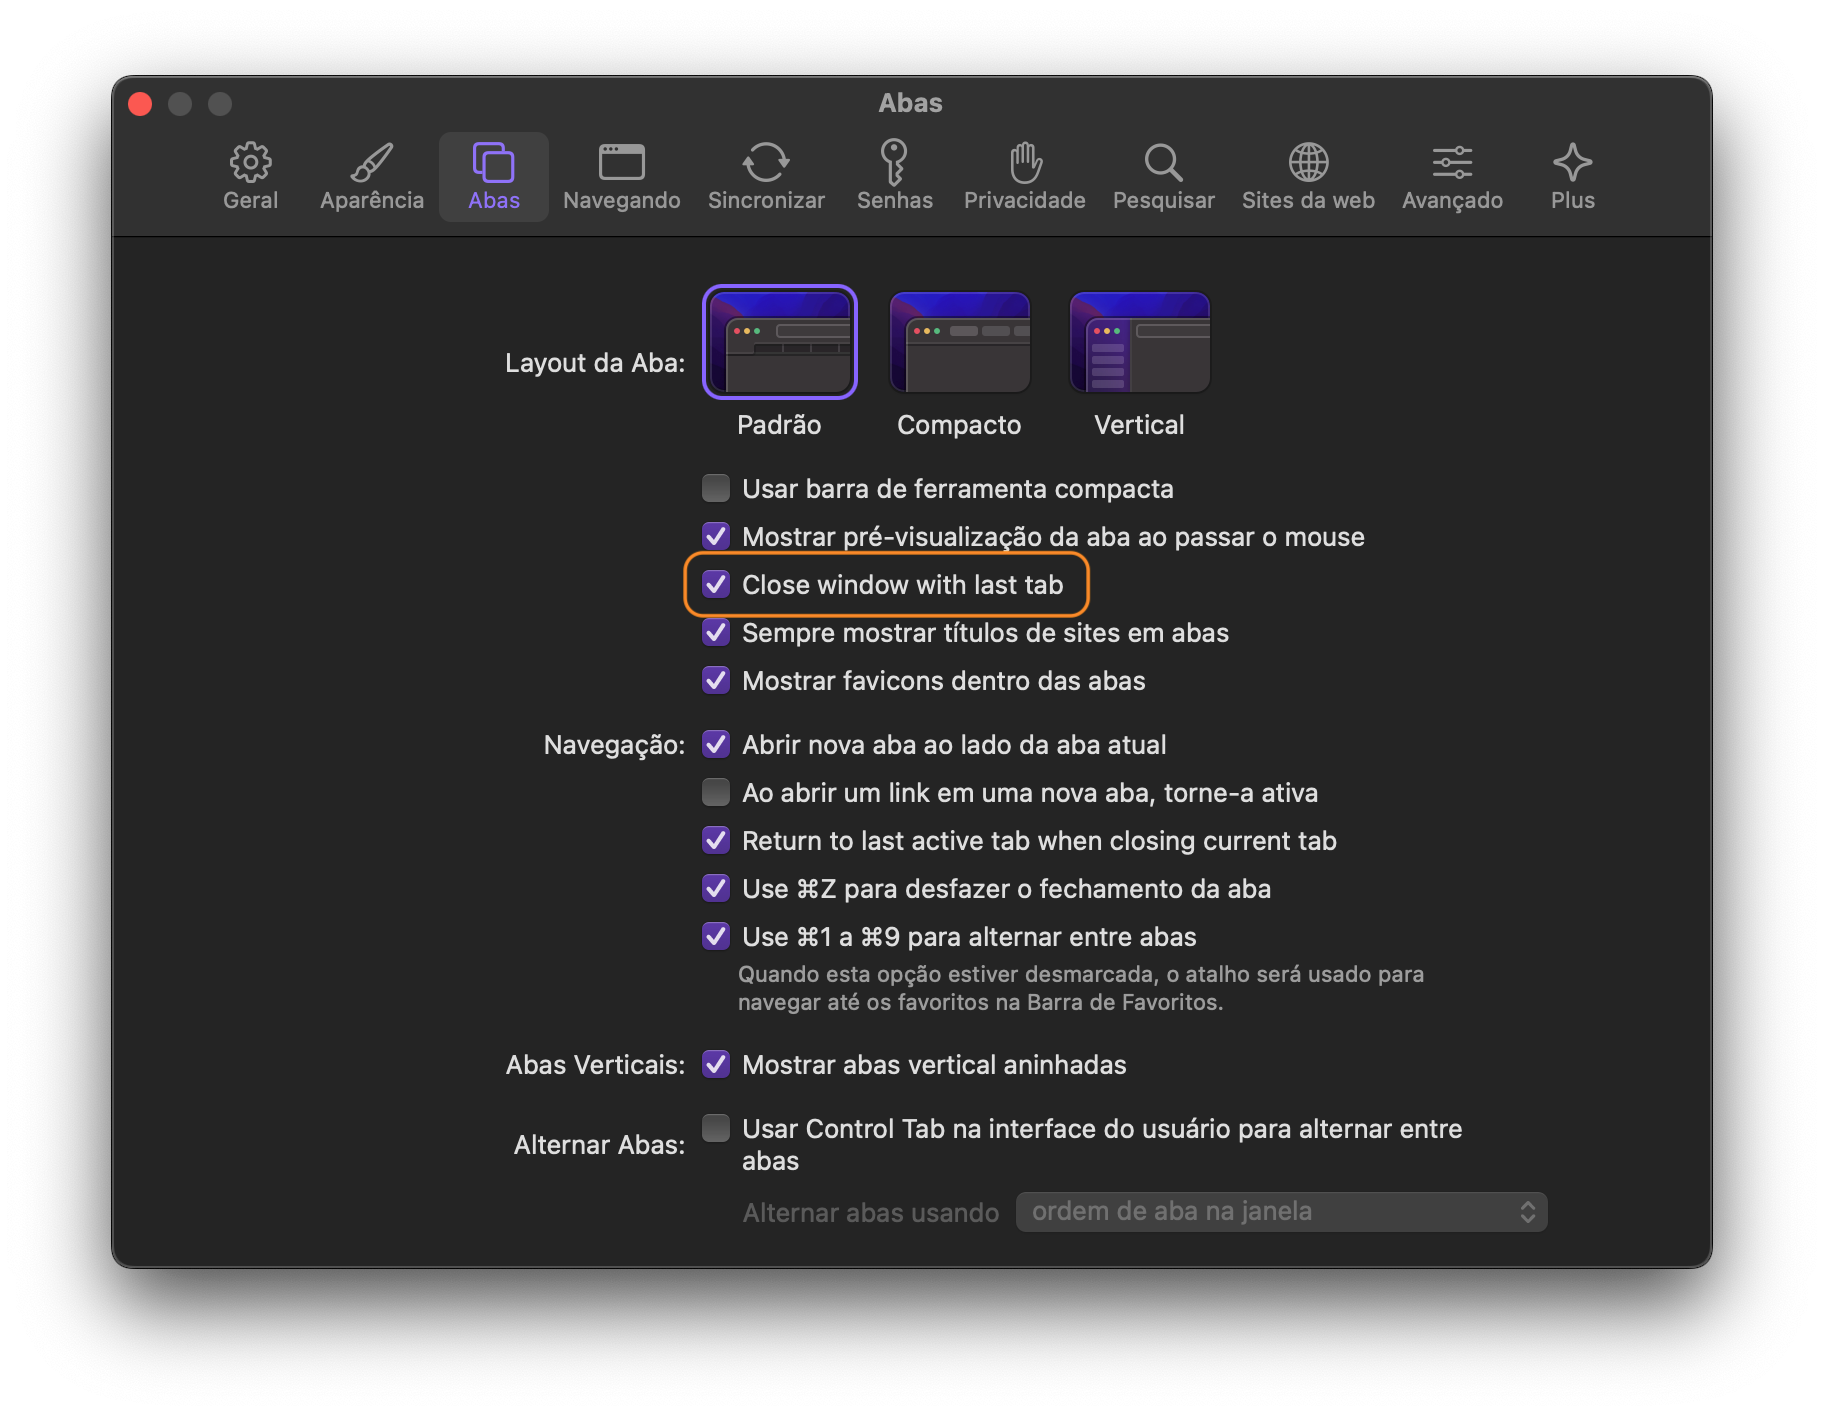Enable Usar Control Tab para alternar abas
The height and width of the screenshot is (1416, 1824).
pos(716,1128)
